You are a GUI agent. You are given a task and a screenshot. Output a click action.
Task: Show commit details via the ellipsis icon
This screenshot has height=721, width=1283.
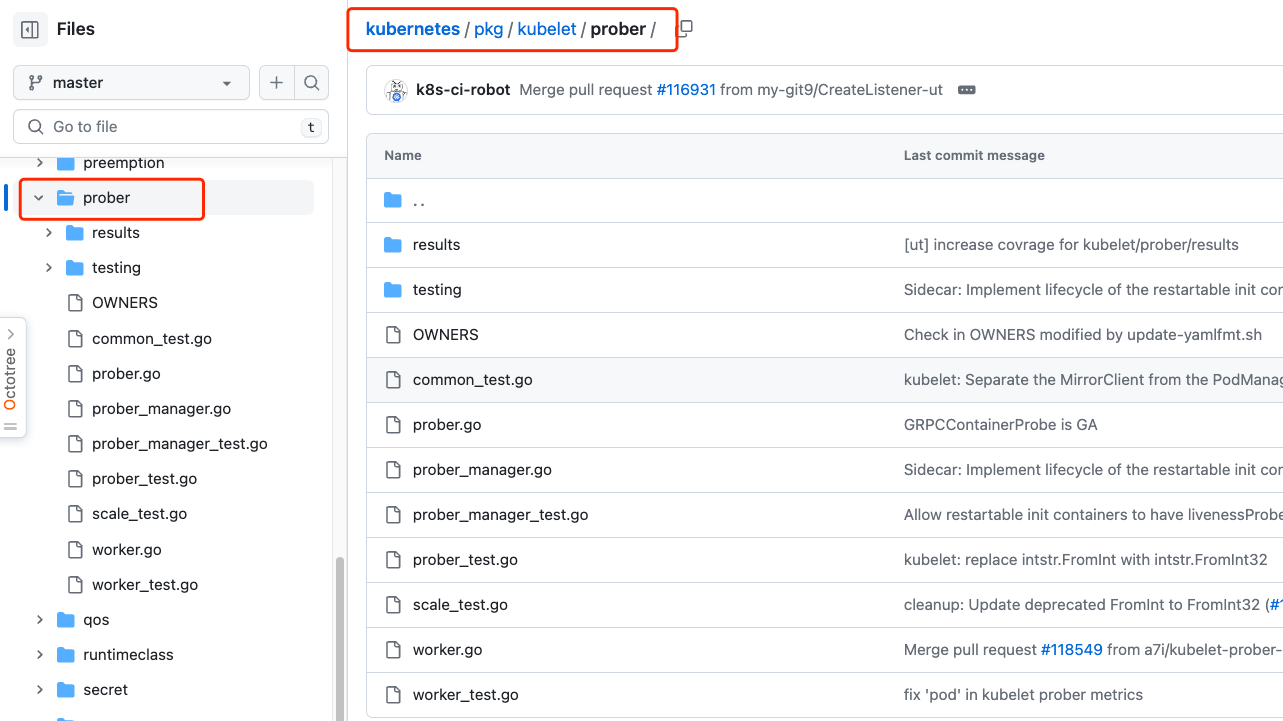[x=966, y=90]
